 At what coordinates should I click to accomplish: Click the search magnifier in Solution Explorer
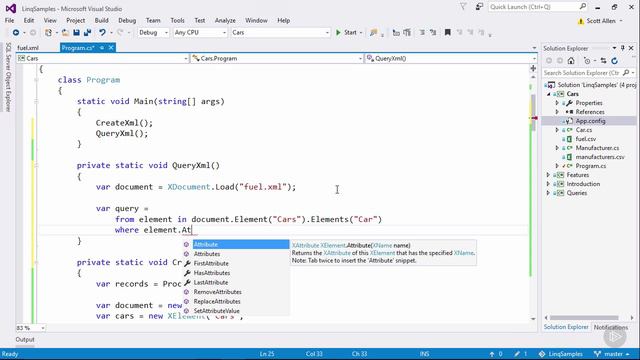[626, 73]
